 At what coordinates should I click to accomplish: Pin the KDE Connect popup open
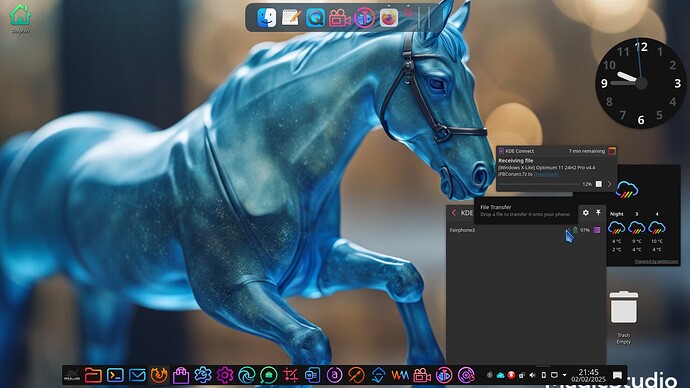coord(598,212)
